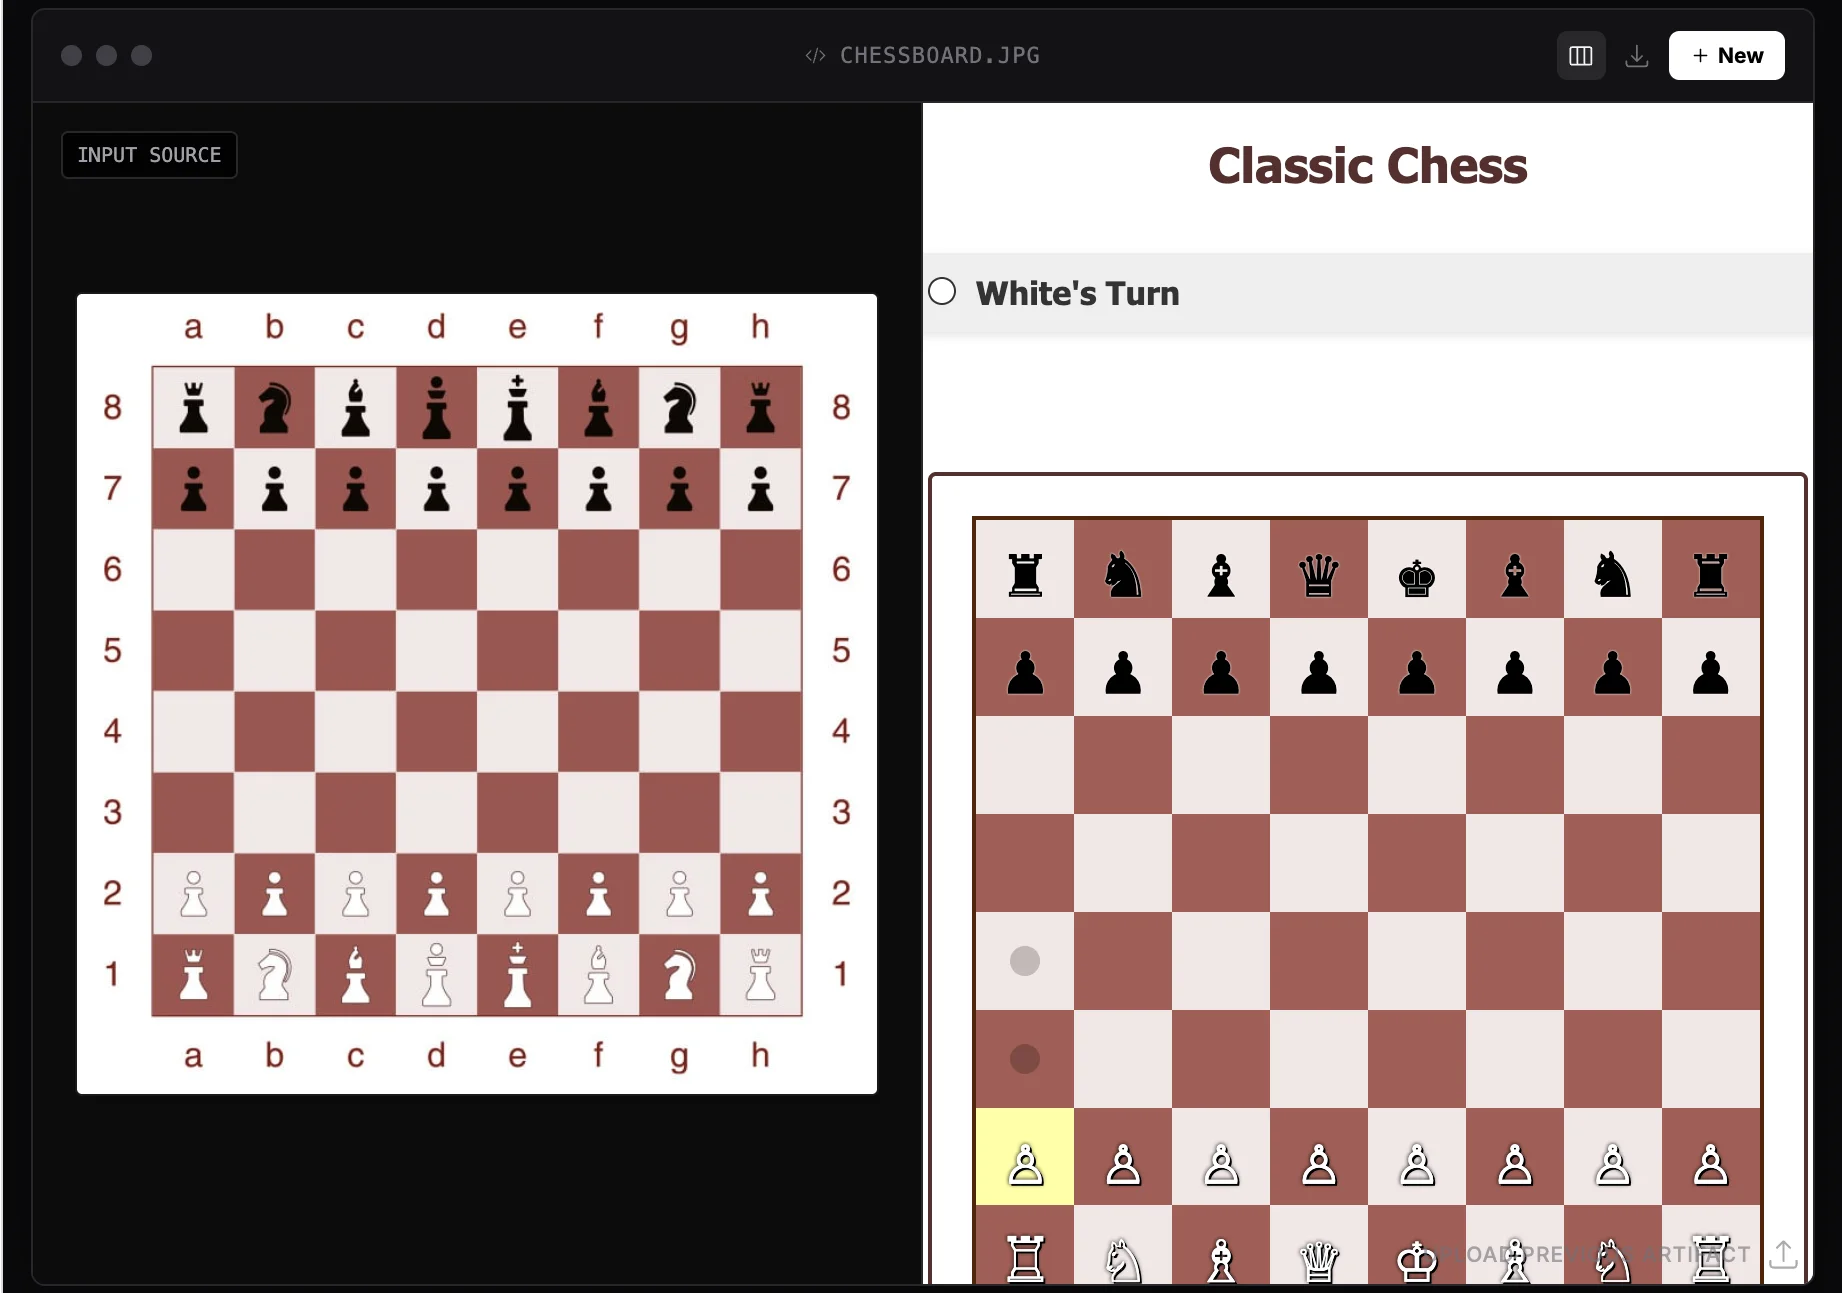
Task: Click the black rook in top-left corner of game board
Action: coord(1025,575)
